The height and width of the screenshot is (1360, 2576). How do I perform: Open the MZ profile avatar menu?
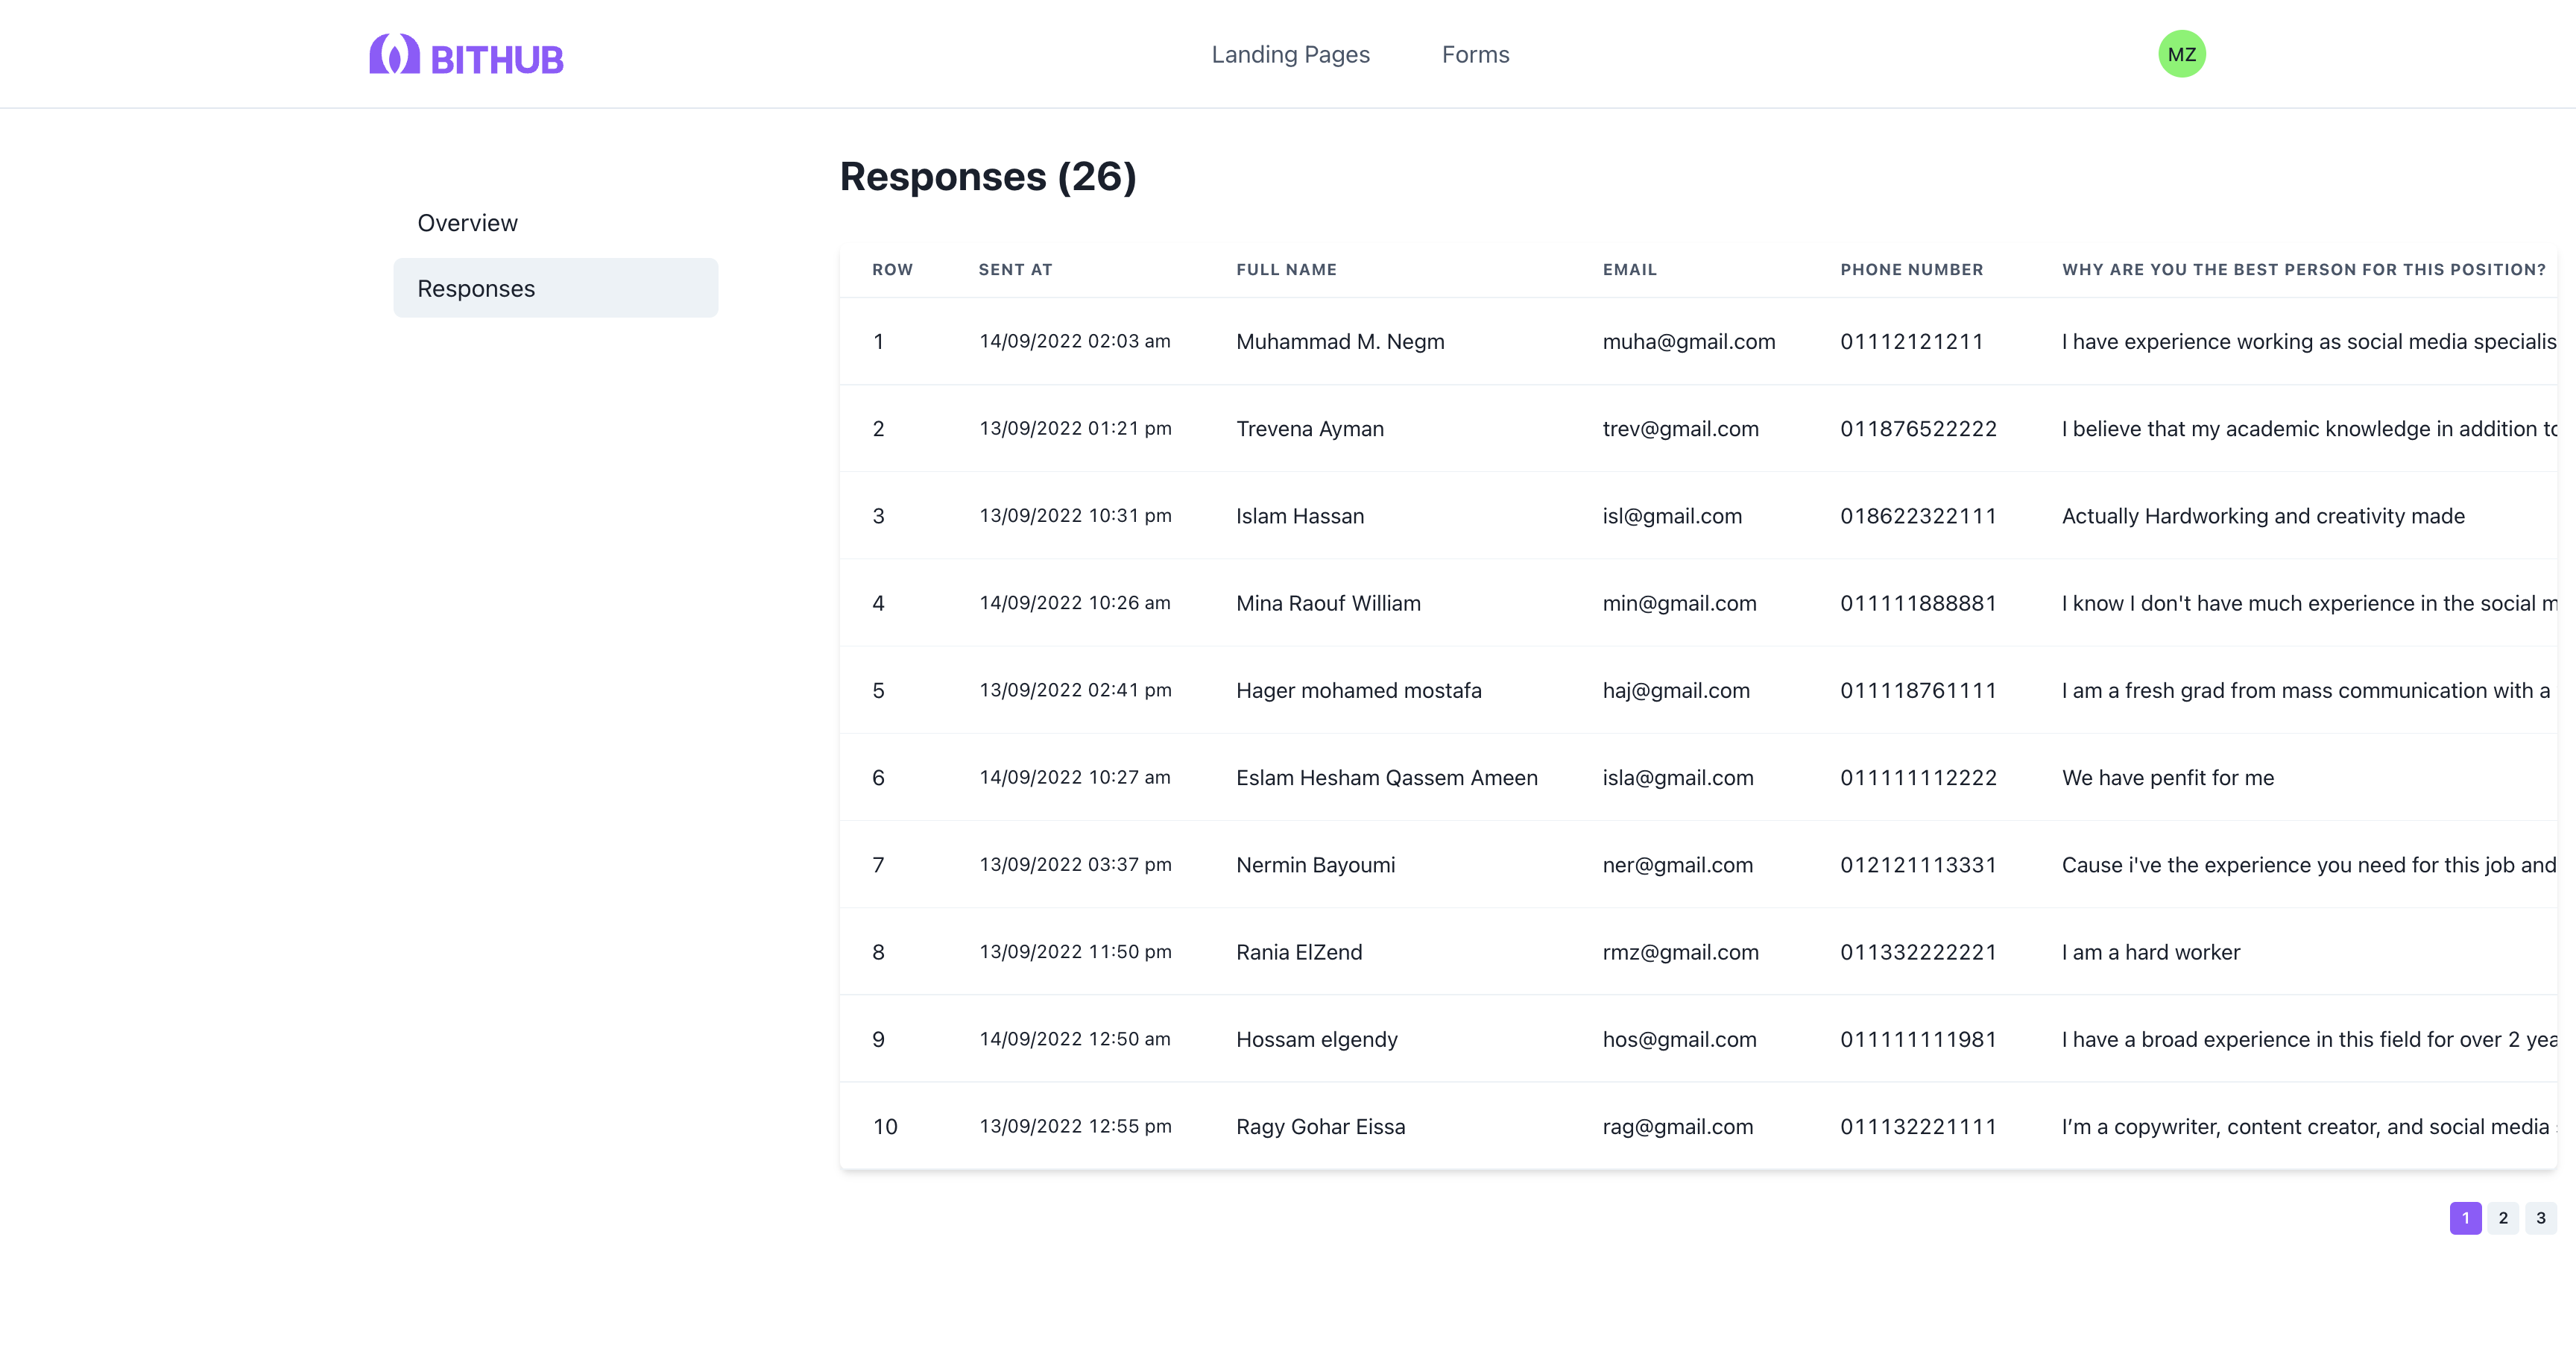(2182, 54)
